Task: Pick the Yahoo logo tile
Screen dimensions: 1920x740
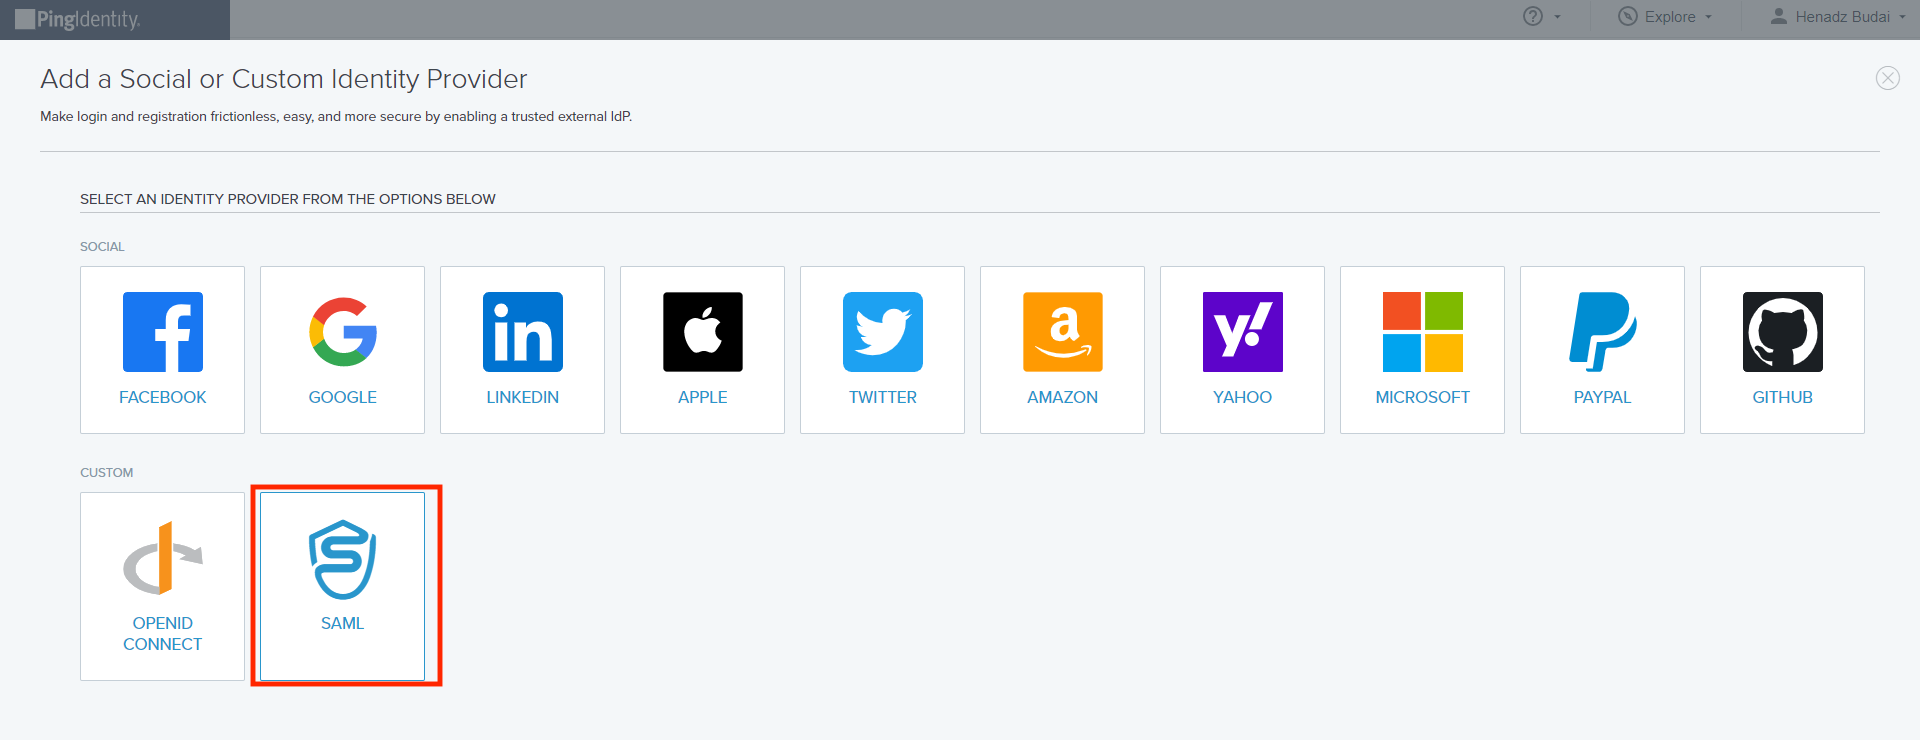Action: coord(1242,332)
